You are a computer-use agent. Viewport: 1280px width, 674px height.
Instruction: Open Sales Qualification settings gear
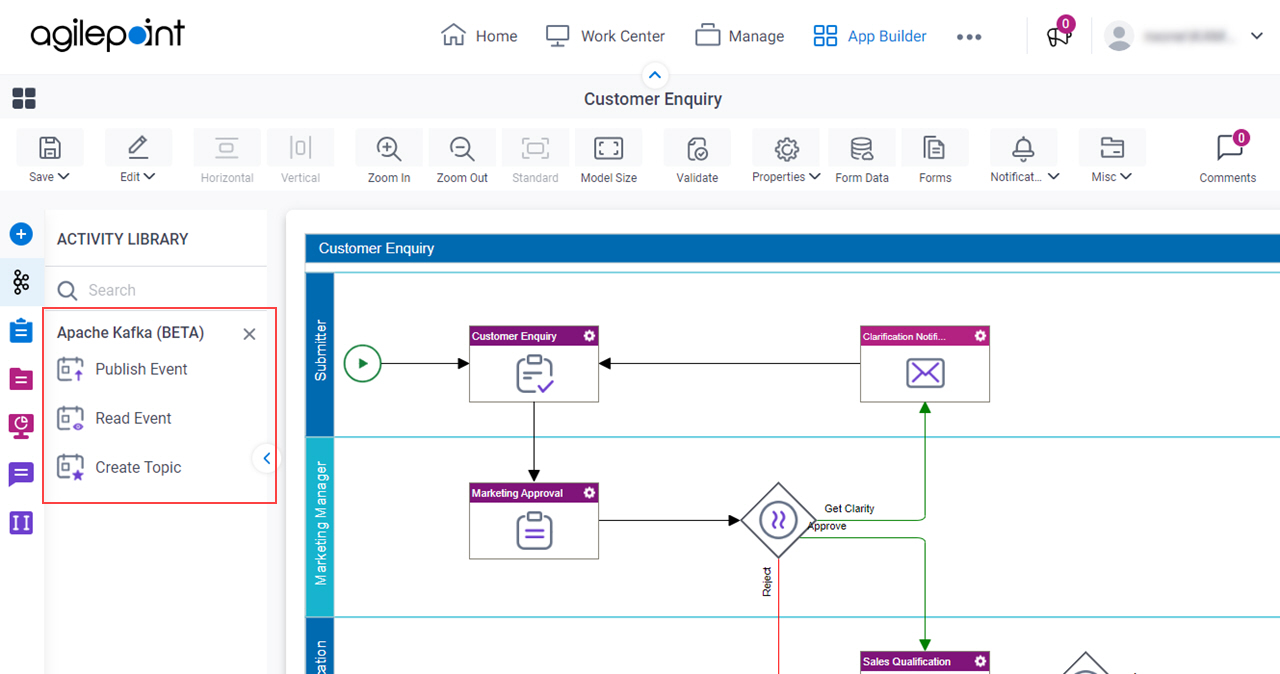click(x=981, y=661)
